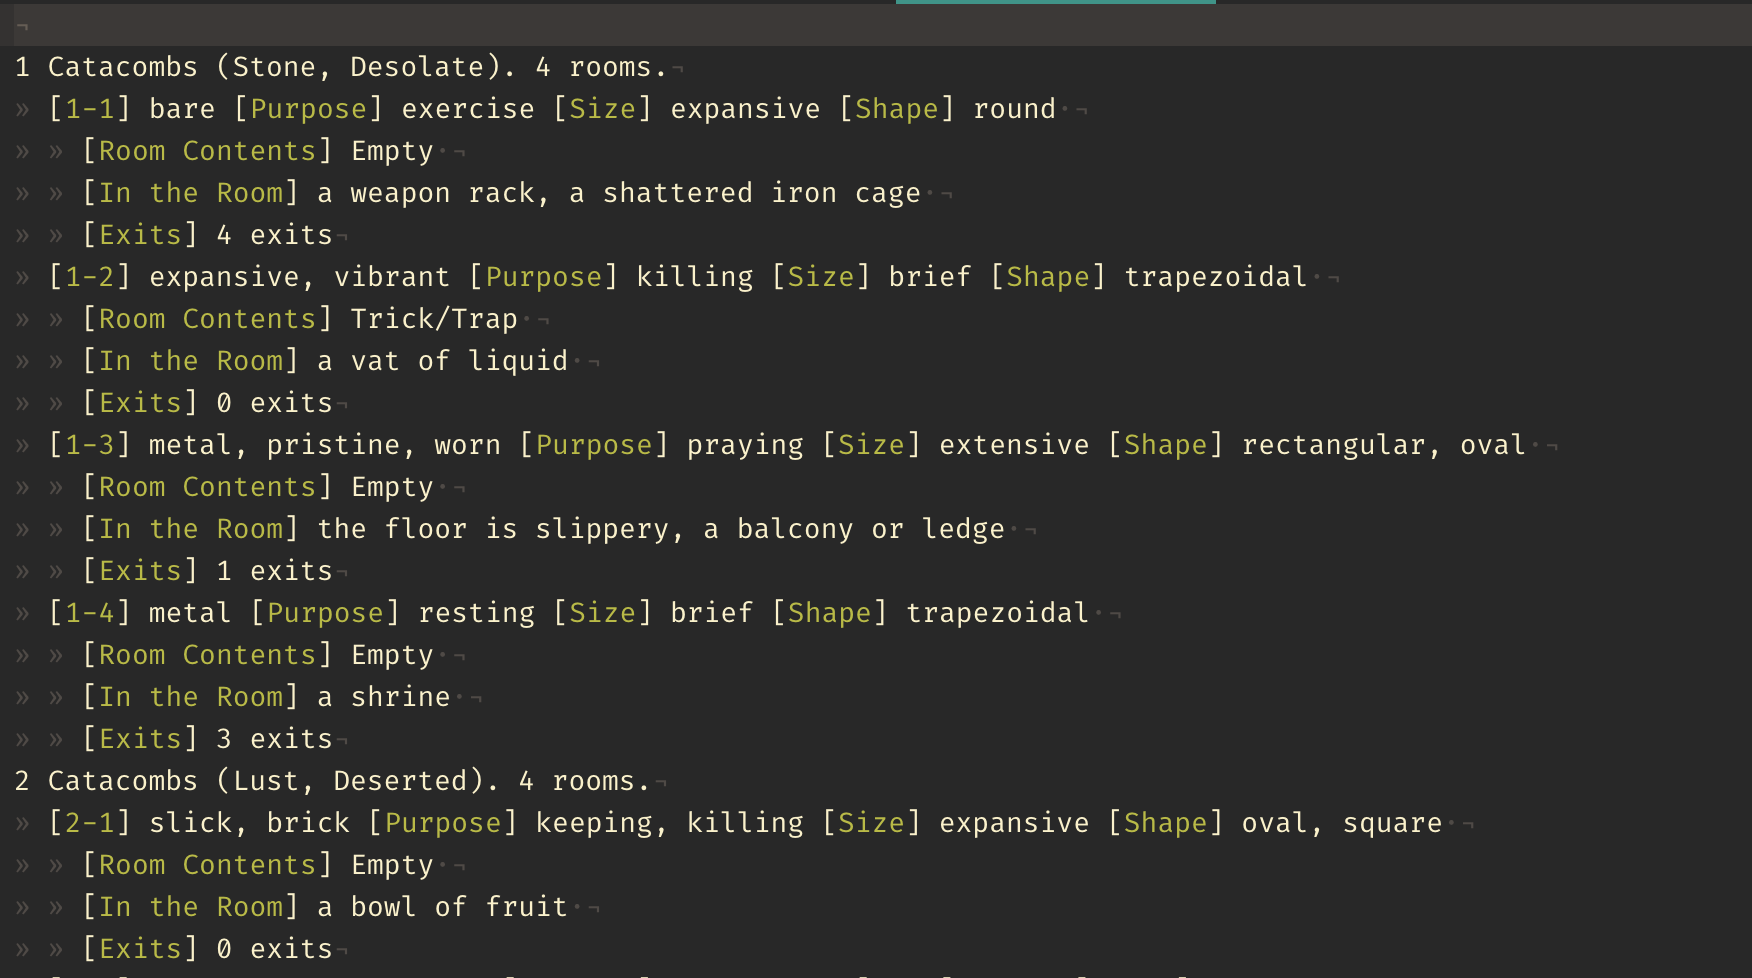Screen dimensions: 1752x978
Task: Click 'the floor is slippery' text
Action: 493,529
